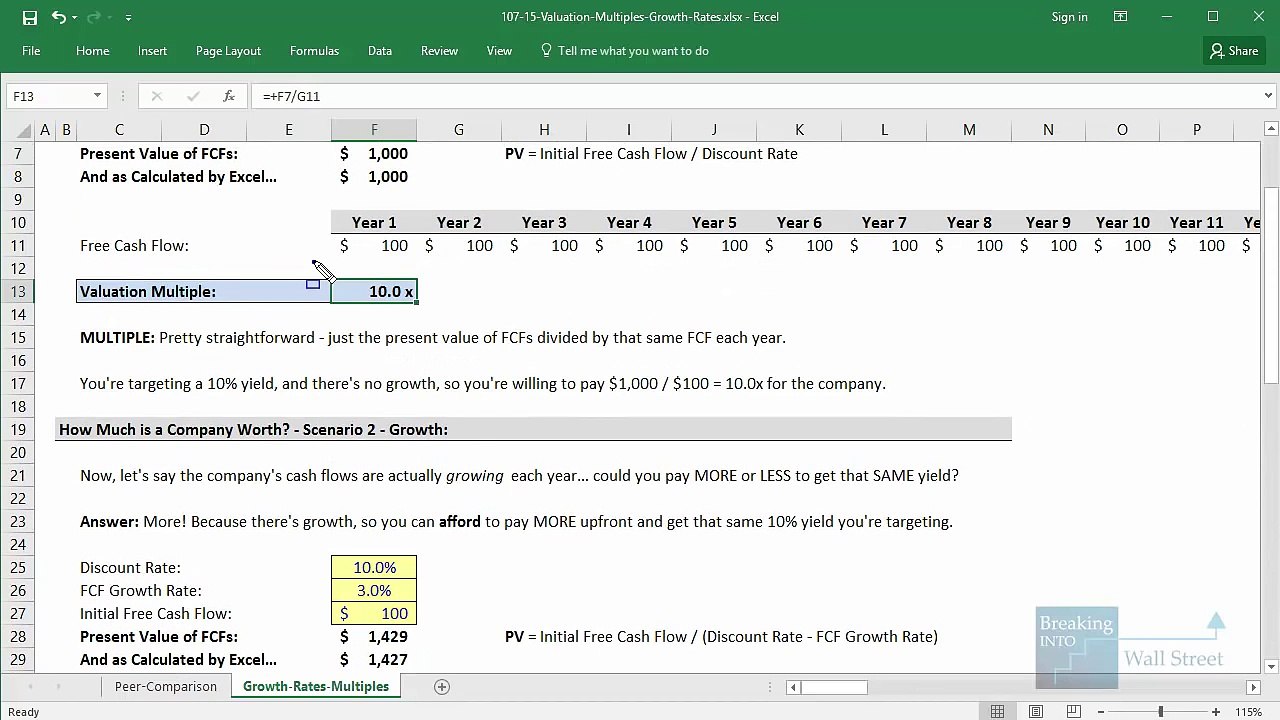Open the View ribbon tab
The image size is (1280, 720).
point(499,51)
